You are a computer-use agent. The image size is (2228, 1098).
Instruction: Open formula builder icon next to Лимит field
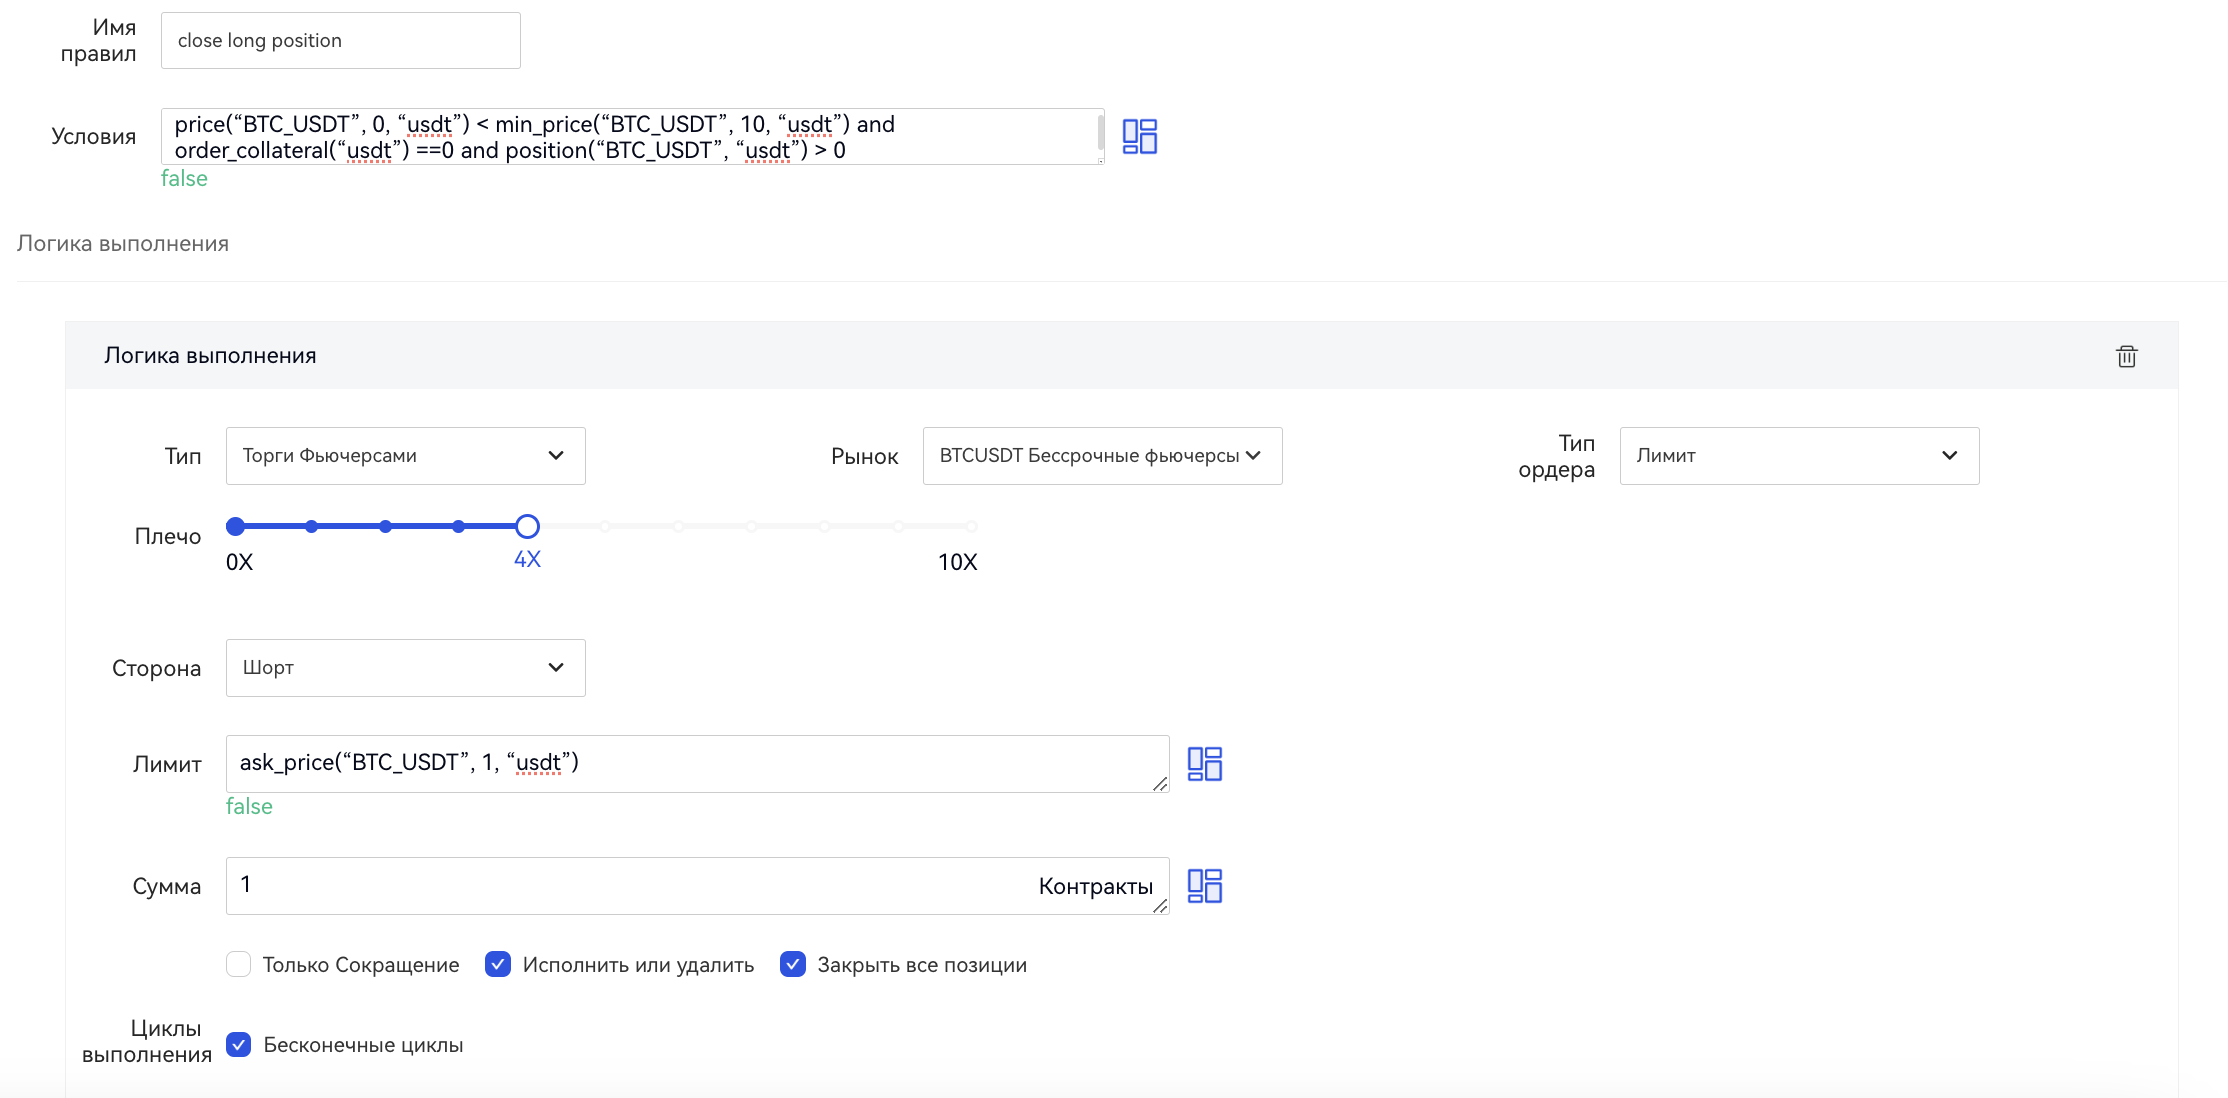coord(1204,764)
